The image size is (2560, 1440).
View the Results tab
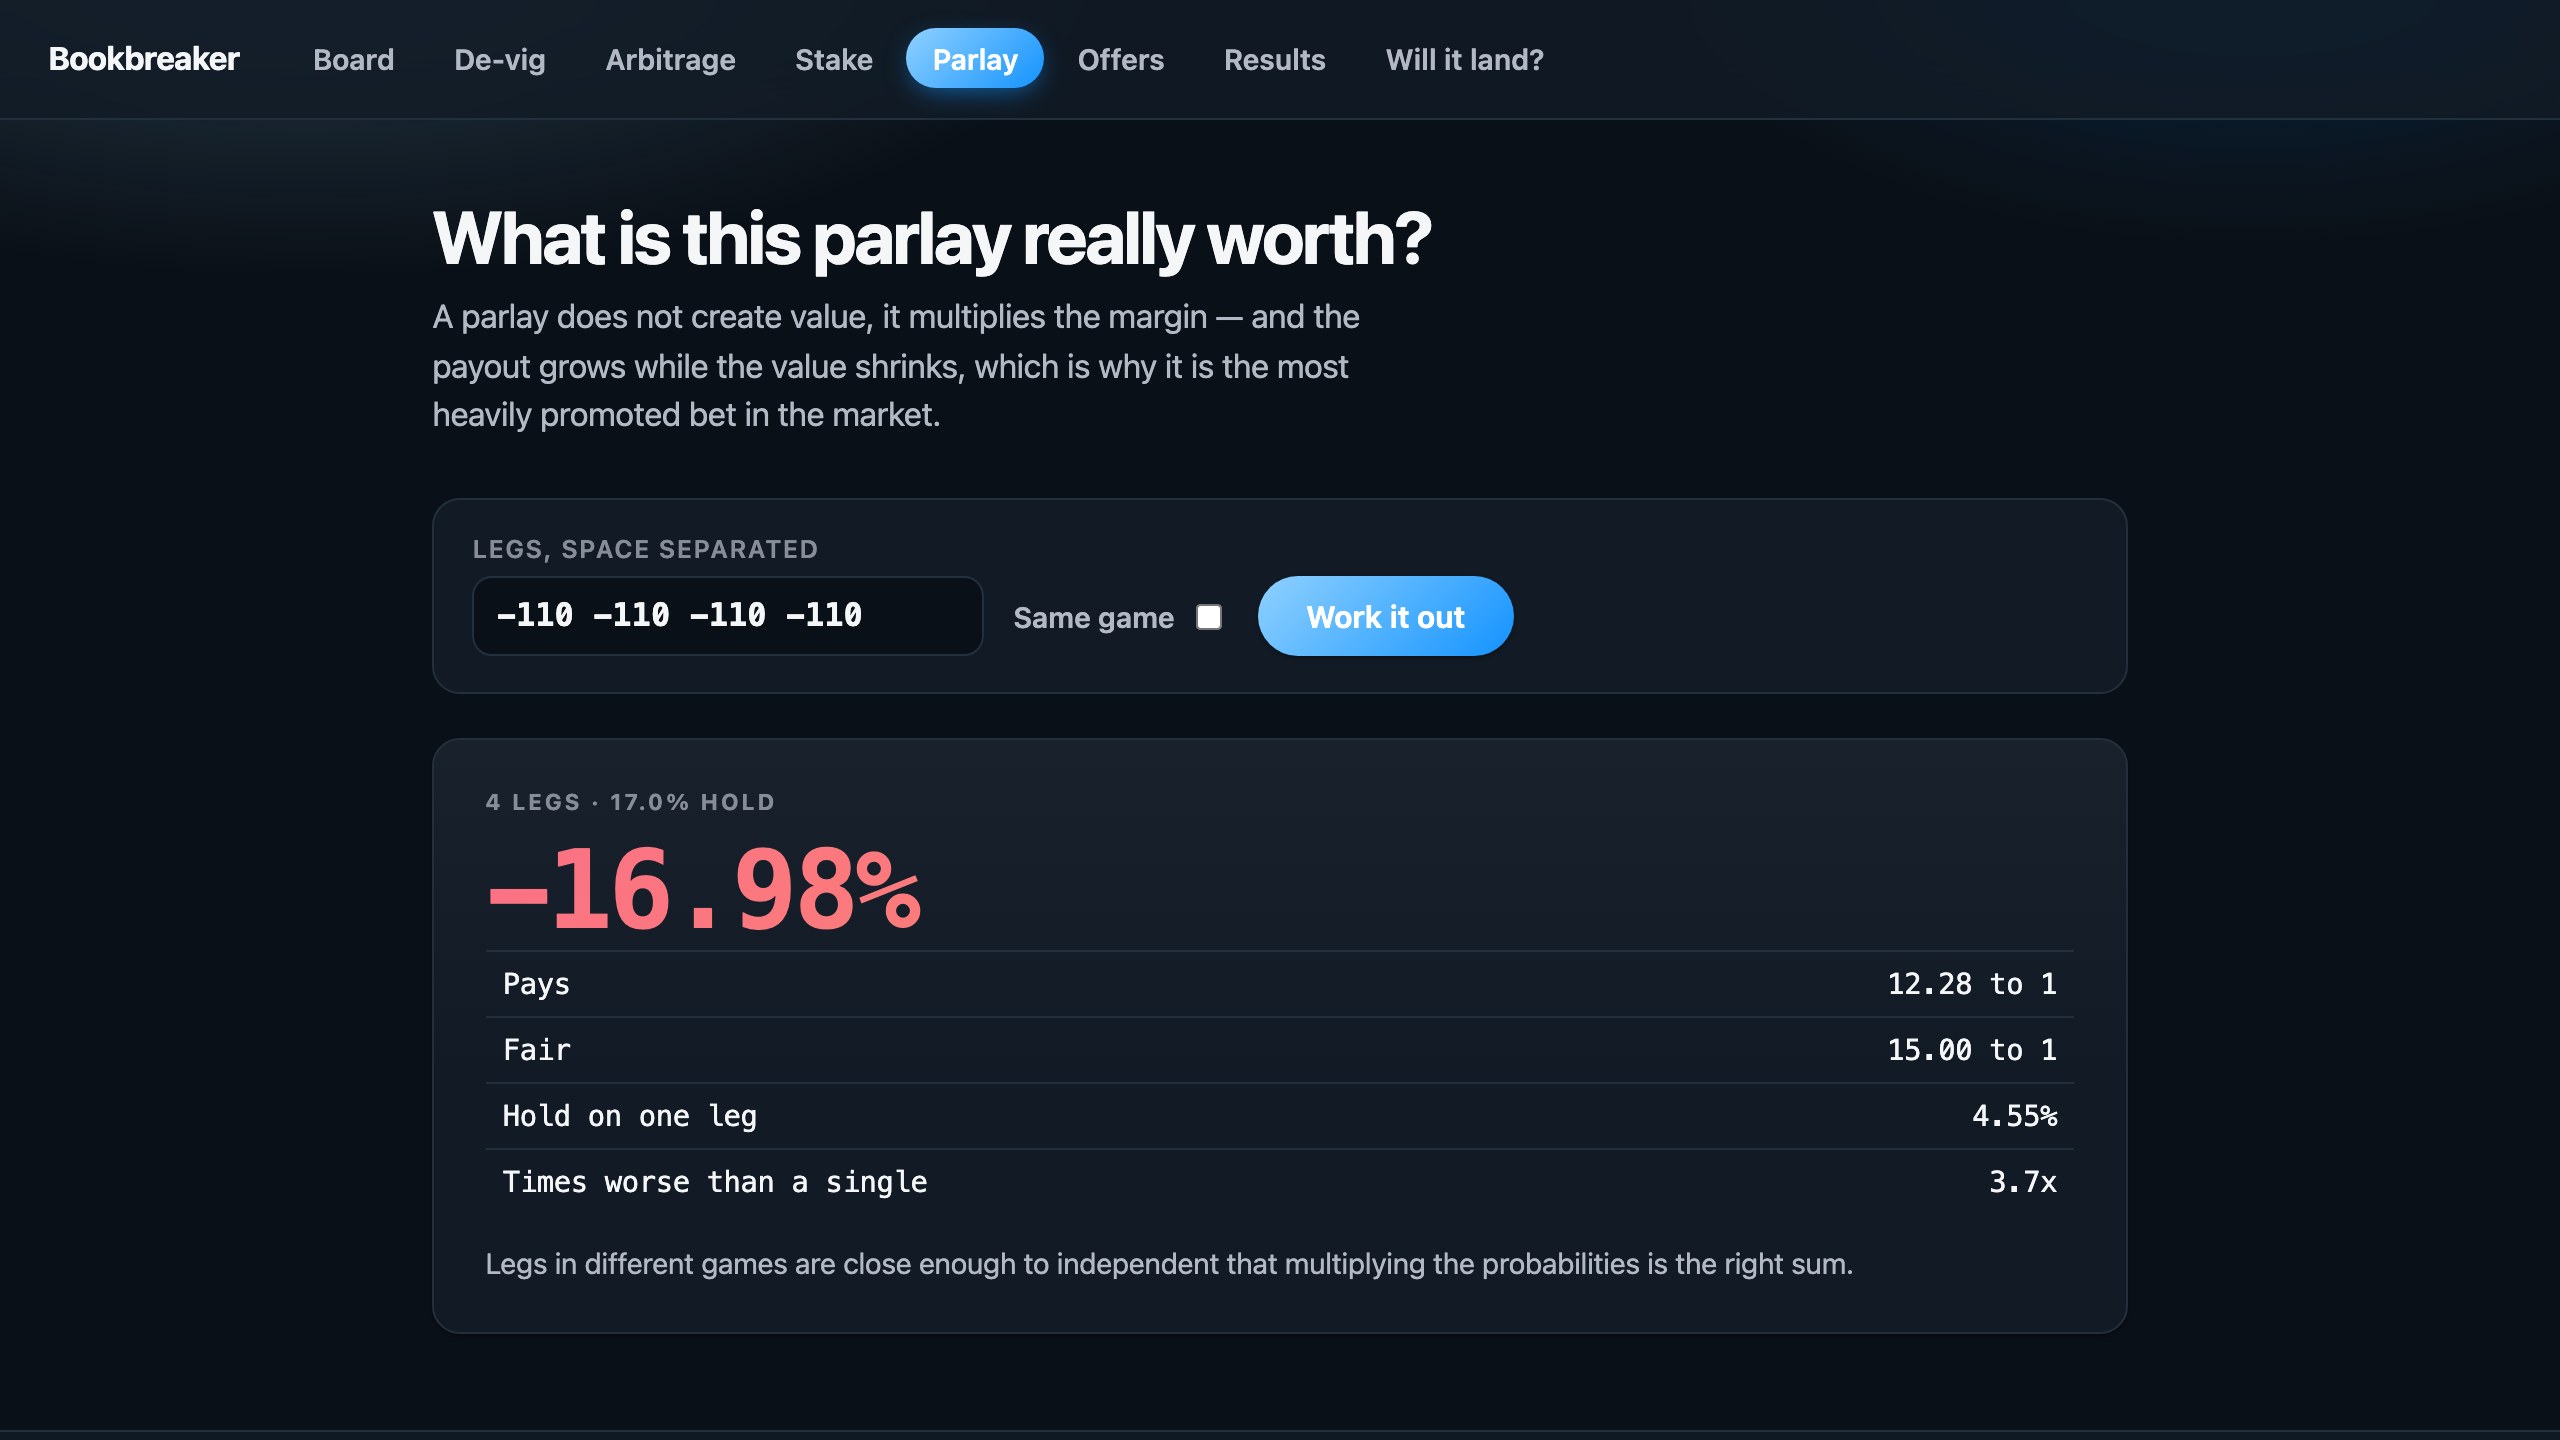pyautogui.click(x=1274, y=59)
